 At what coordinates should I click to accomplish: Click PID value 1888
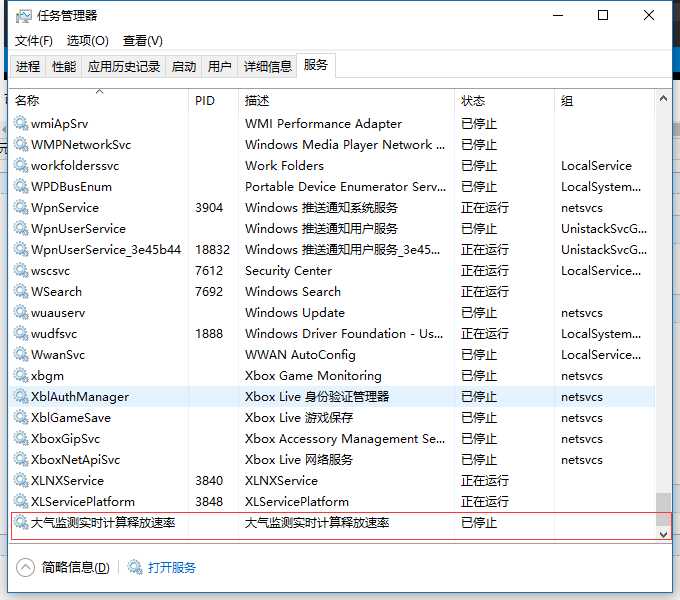pos(209,333)
